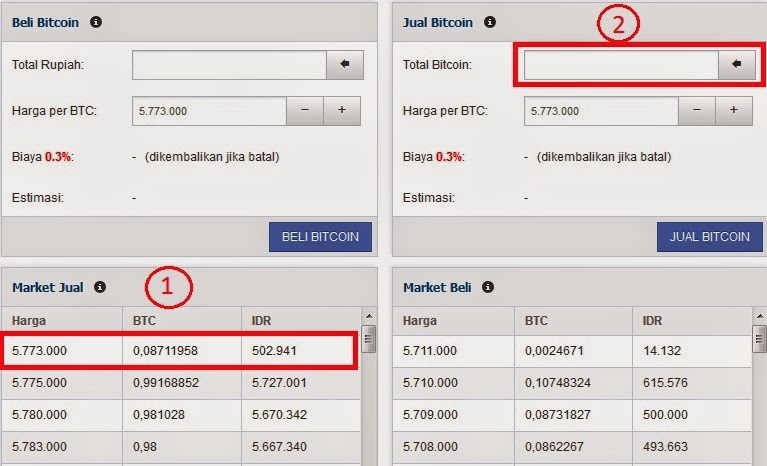Click the Beli Bitcoin panel title
Image resolution: width=767 pixels, height=466 pixels.
point(45,22)
